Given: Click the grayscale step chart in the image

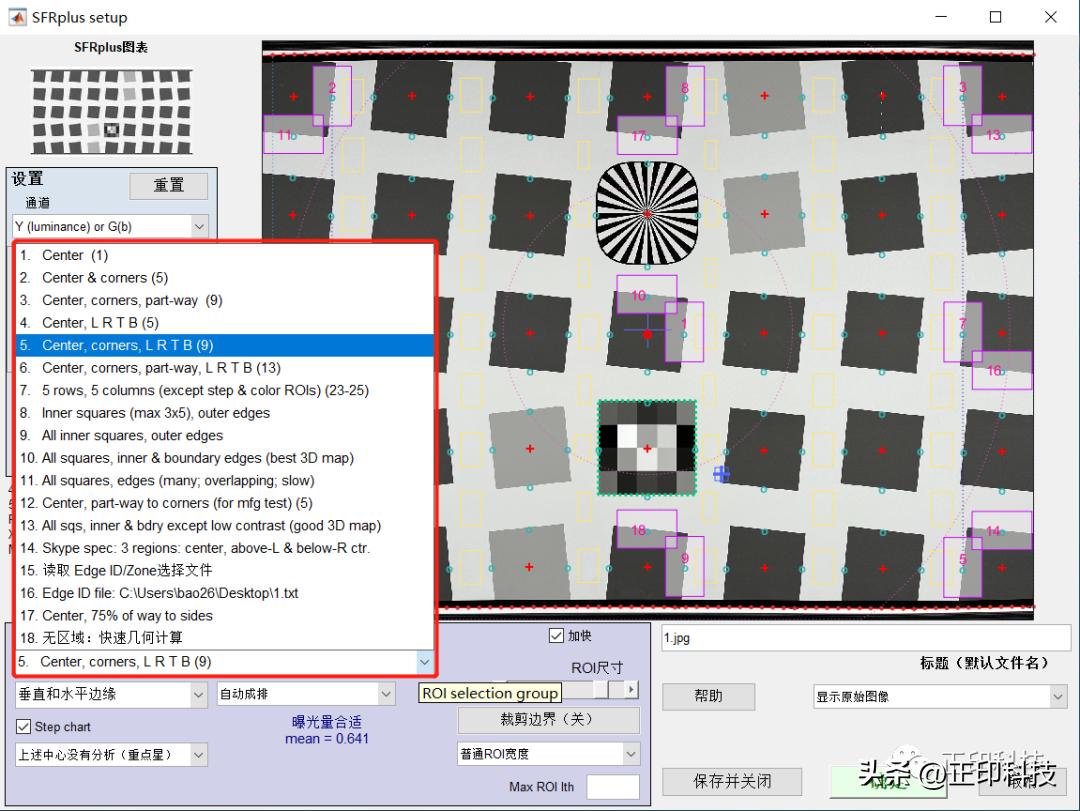Looking at the screenshot, I should click(647, 448).
